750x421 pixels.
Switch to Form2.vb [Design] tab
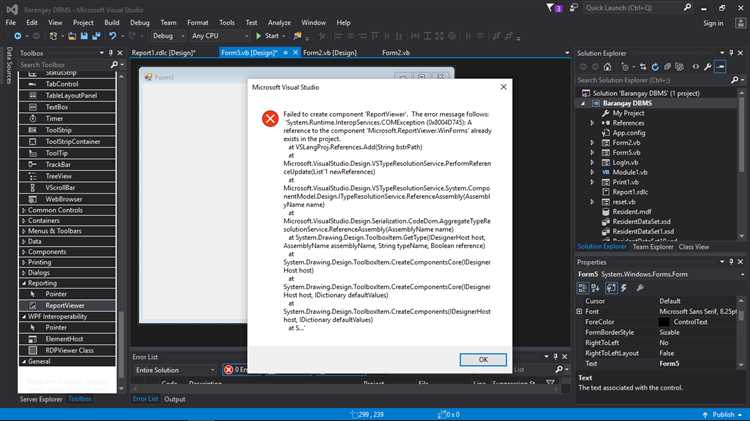point(330,53)
